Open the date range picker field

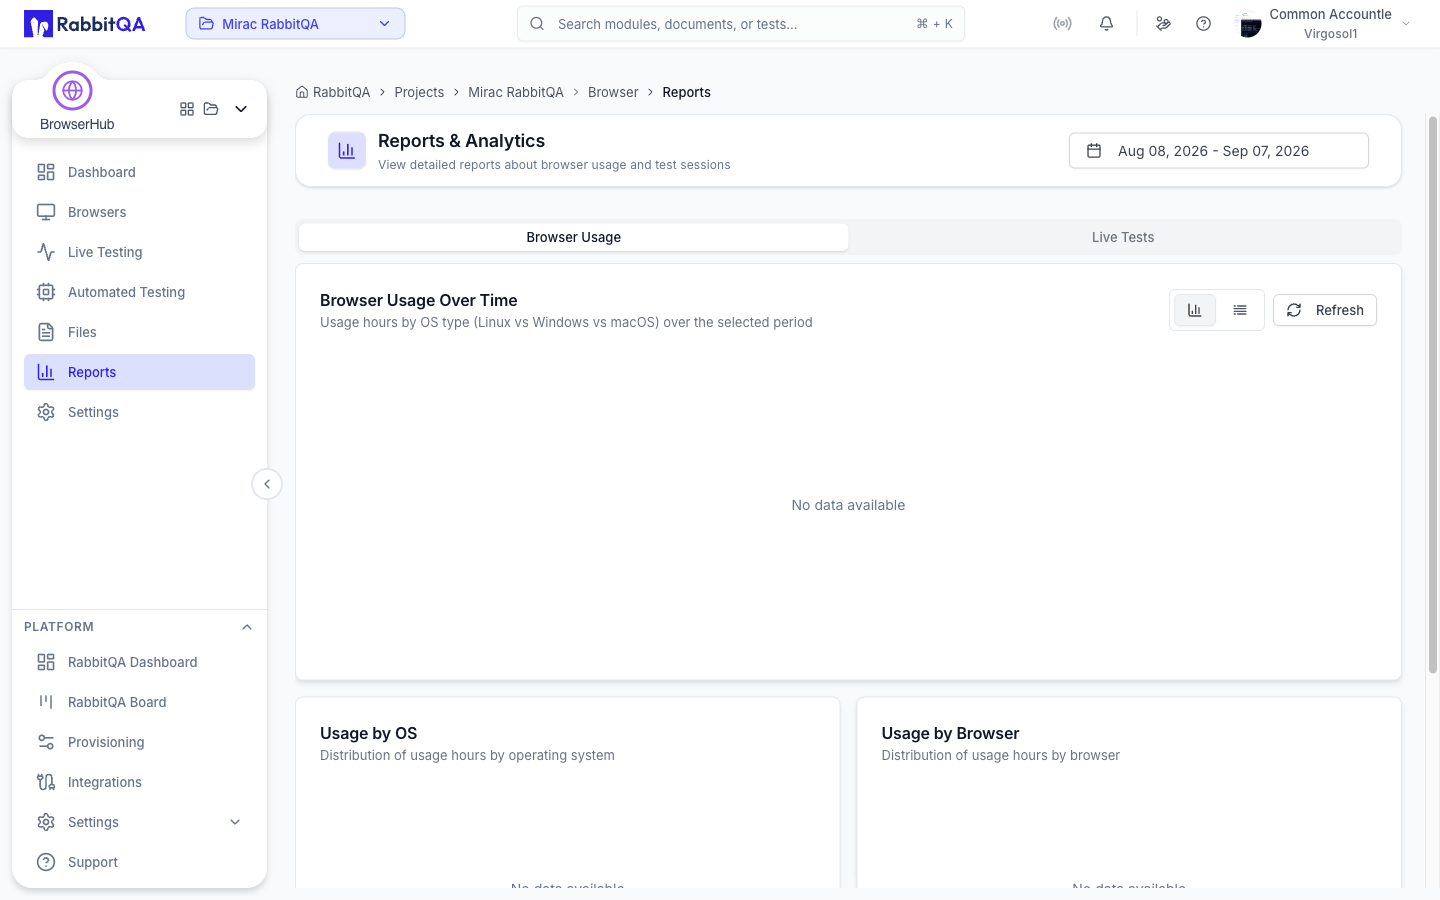1219,151
